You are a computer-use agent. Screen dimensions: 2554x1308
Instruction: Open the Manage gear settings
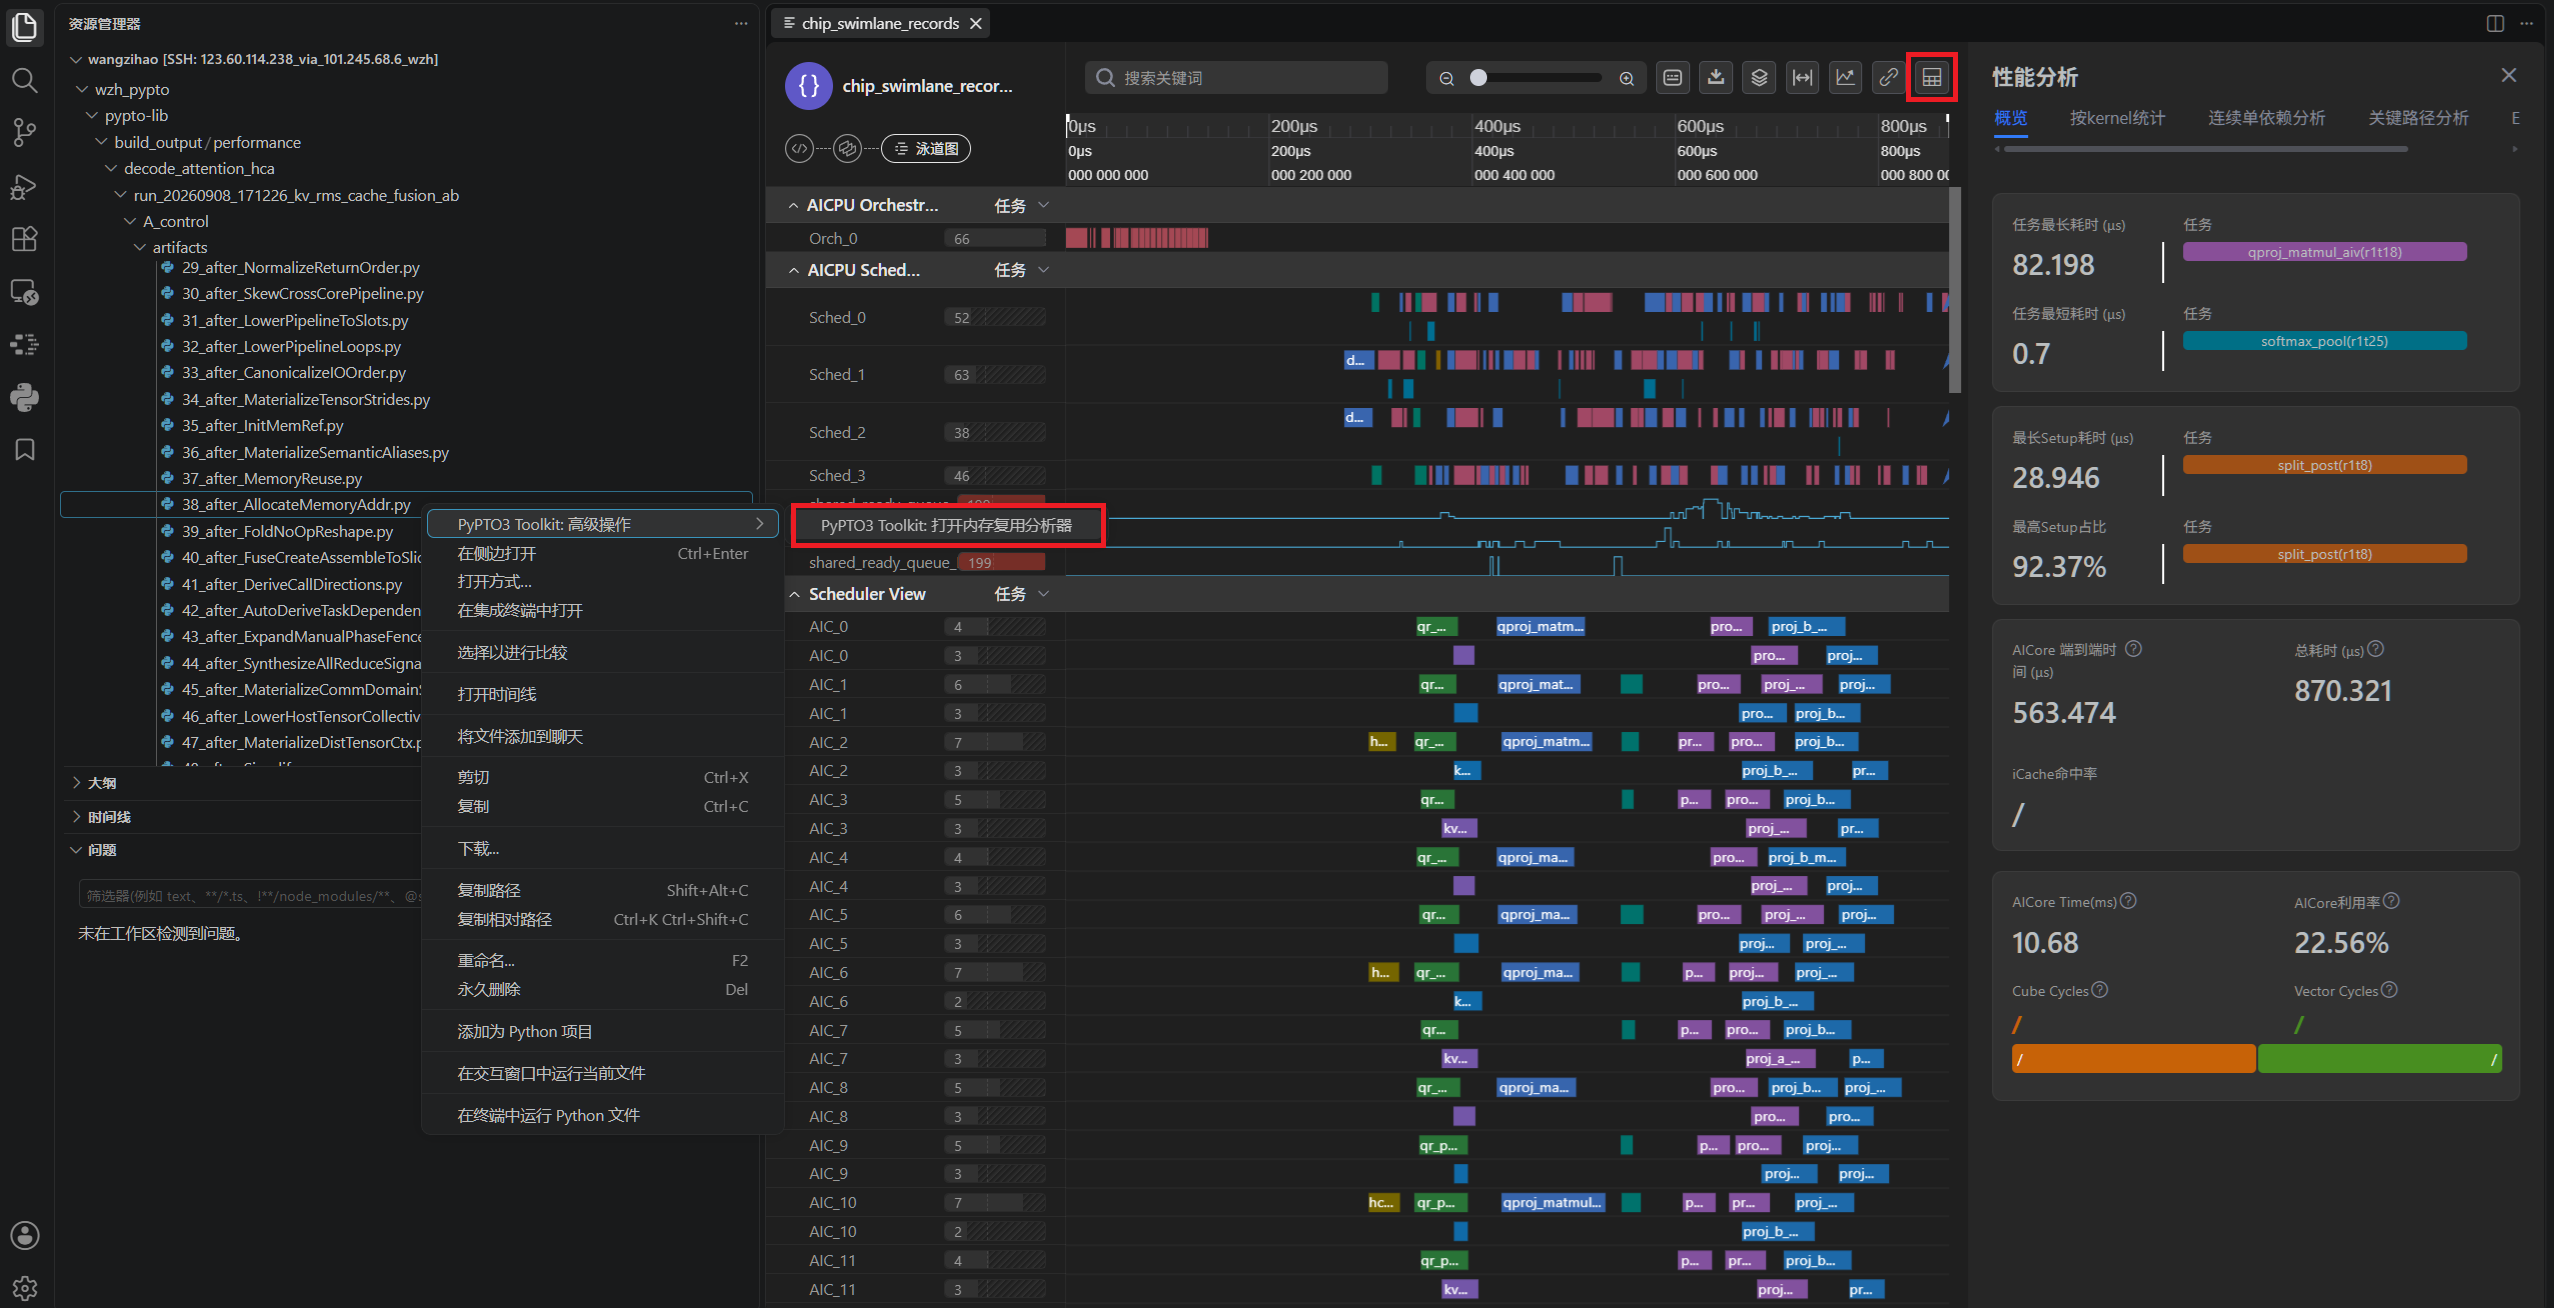[x=24, y=1288]
